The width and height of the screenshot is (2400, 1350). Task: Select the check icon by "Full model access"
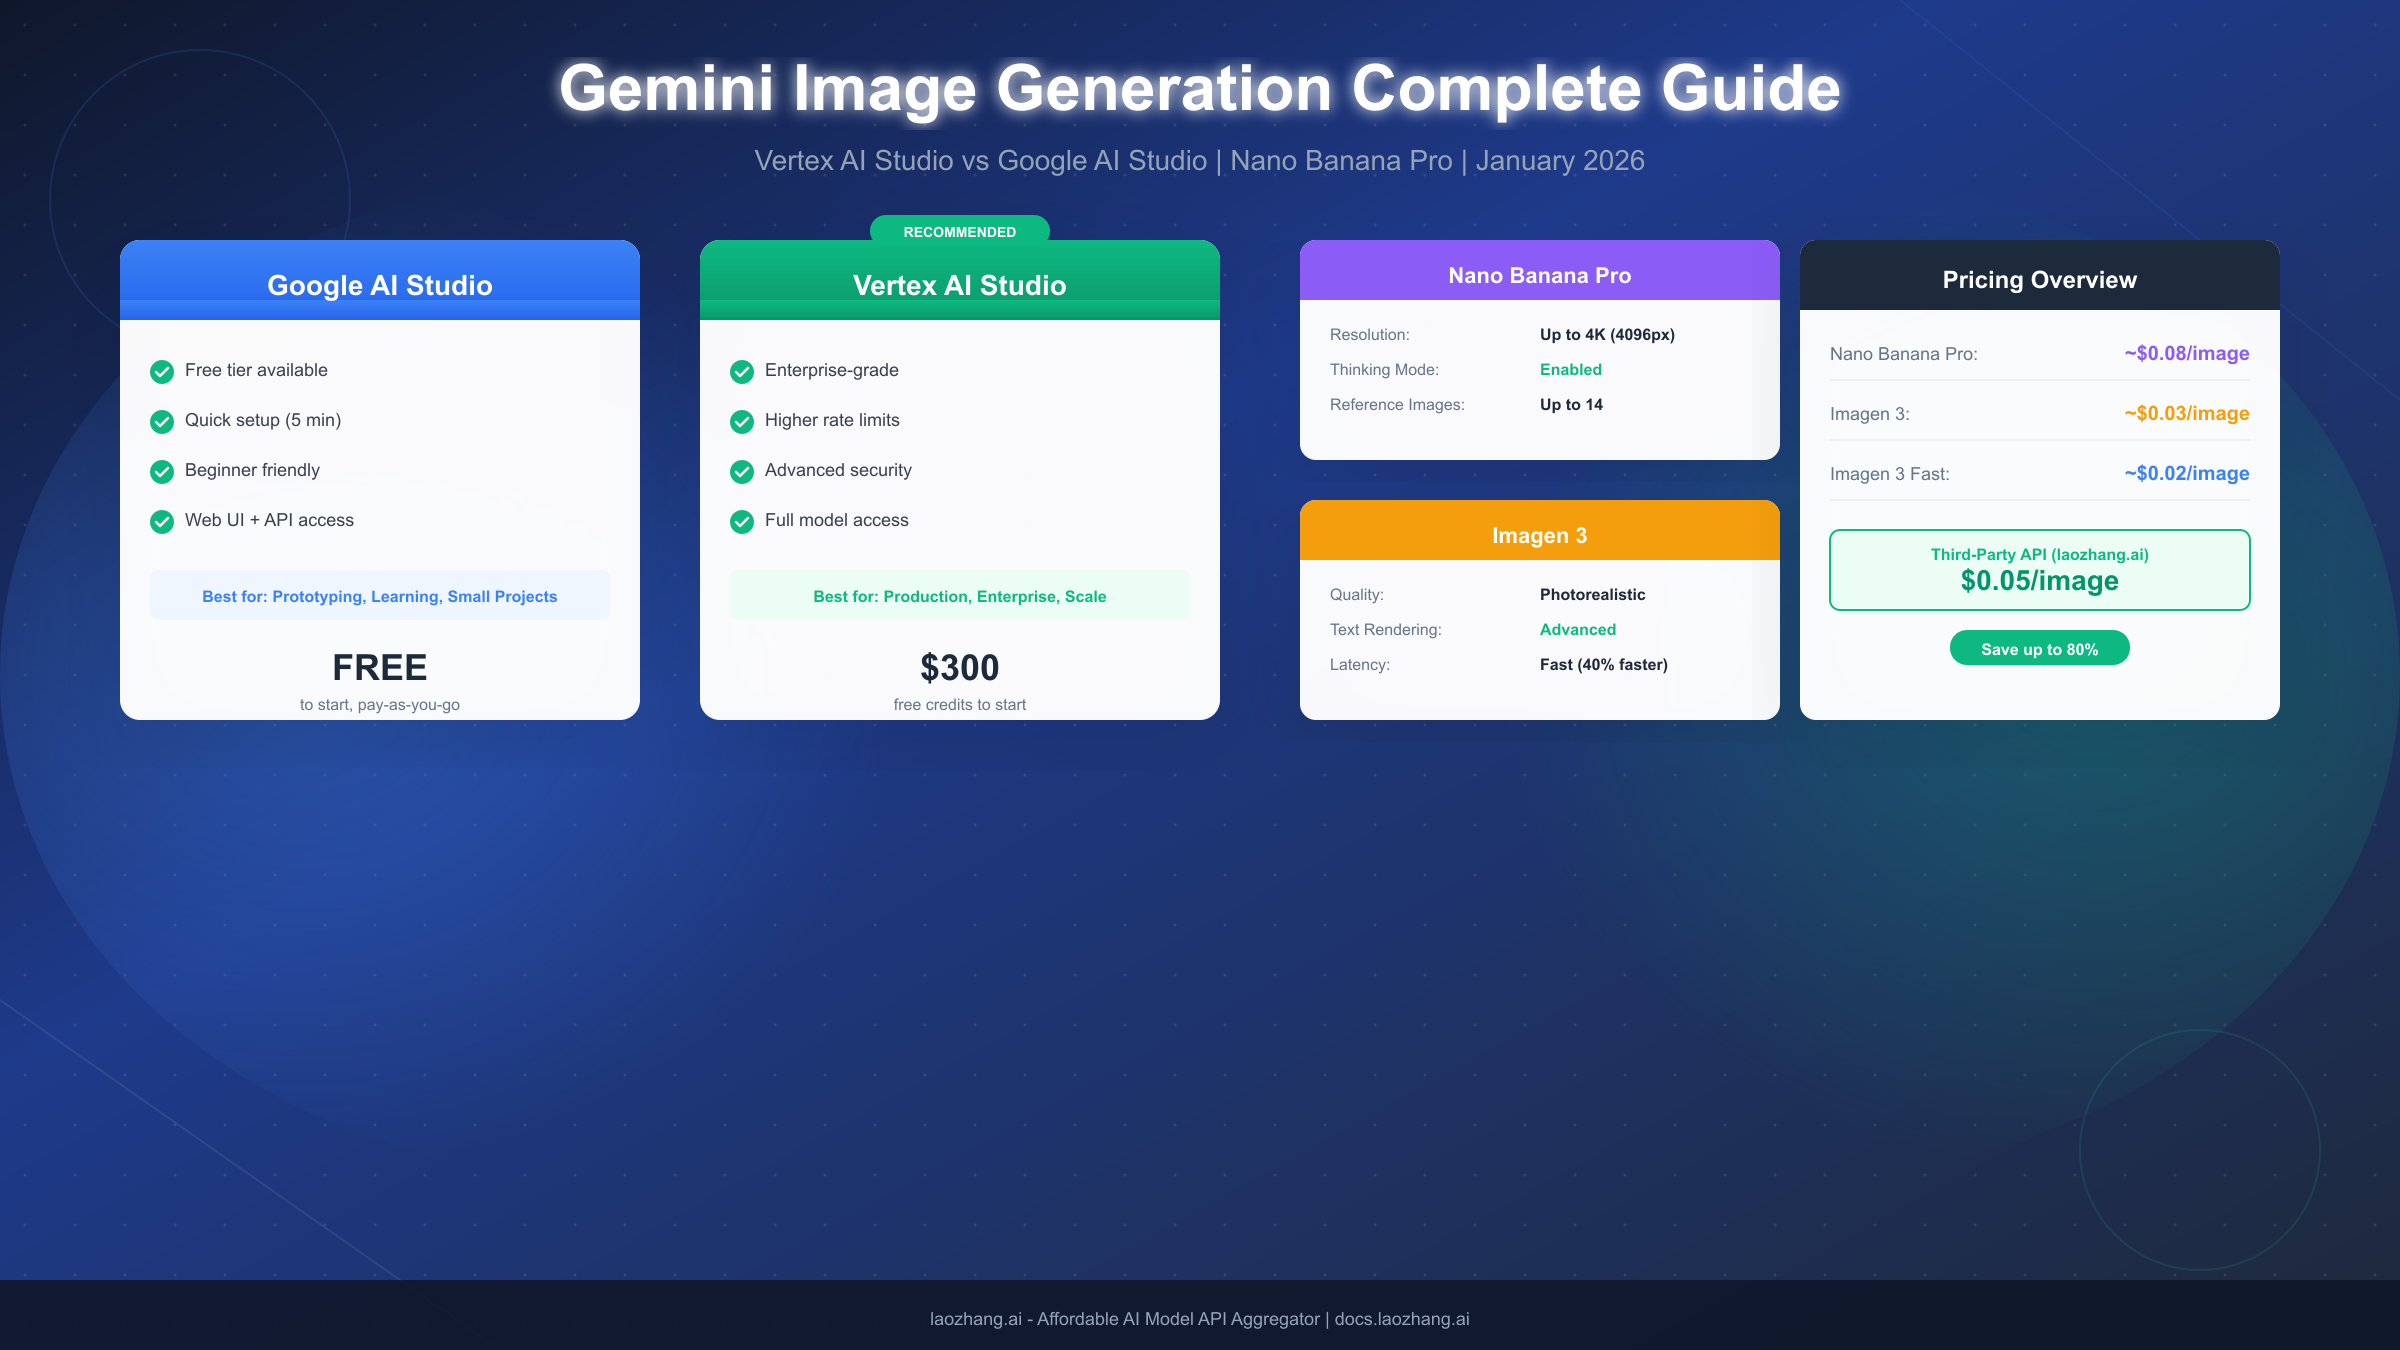742,521
